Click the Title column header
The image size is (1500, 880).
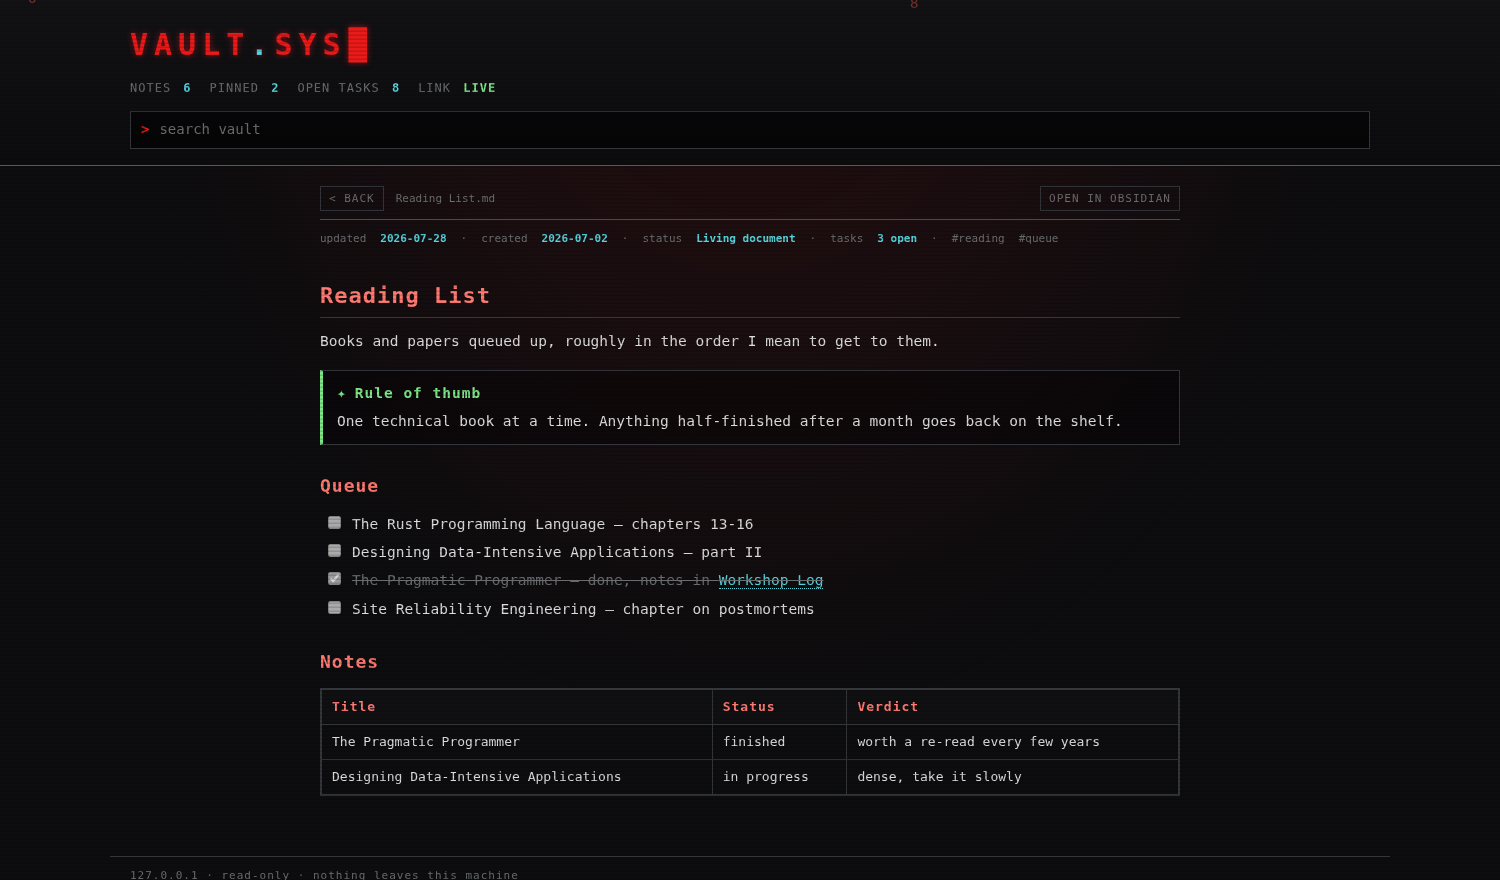517,707
